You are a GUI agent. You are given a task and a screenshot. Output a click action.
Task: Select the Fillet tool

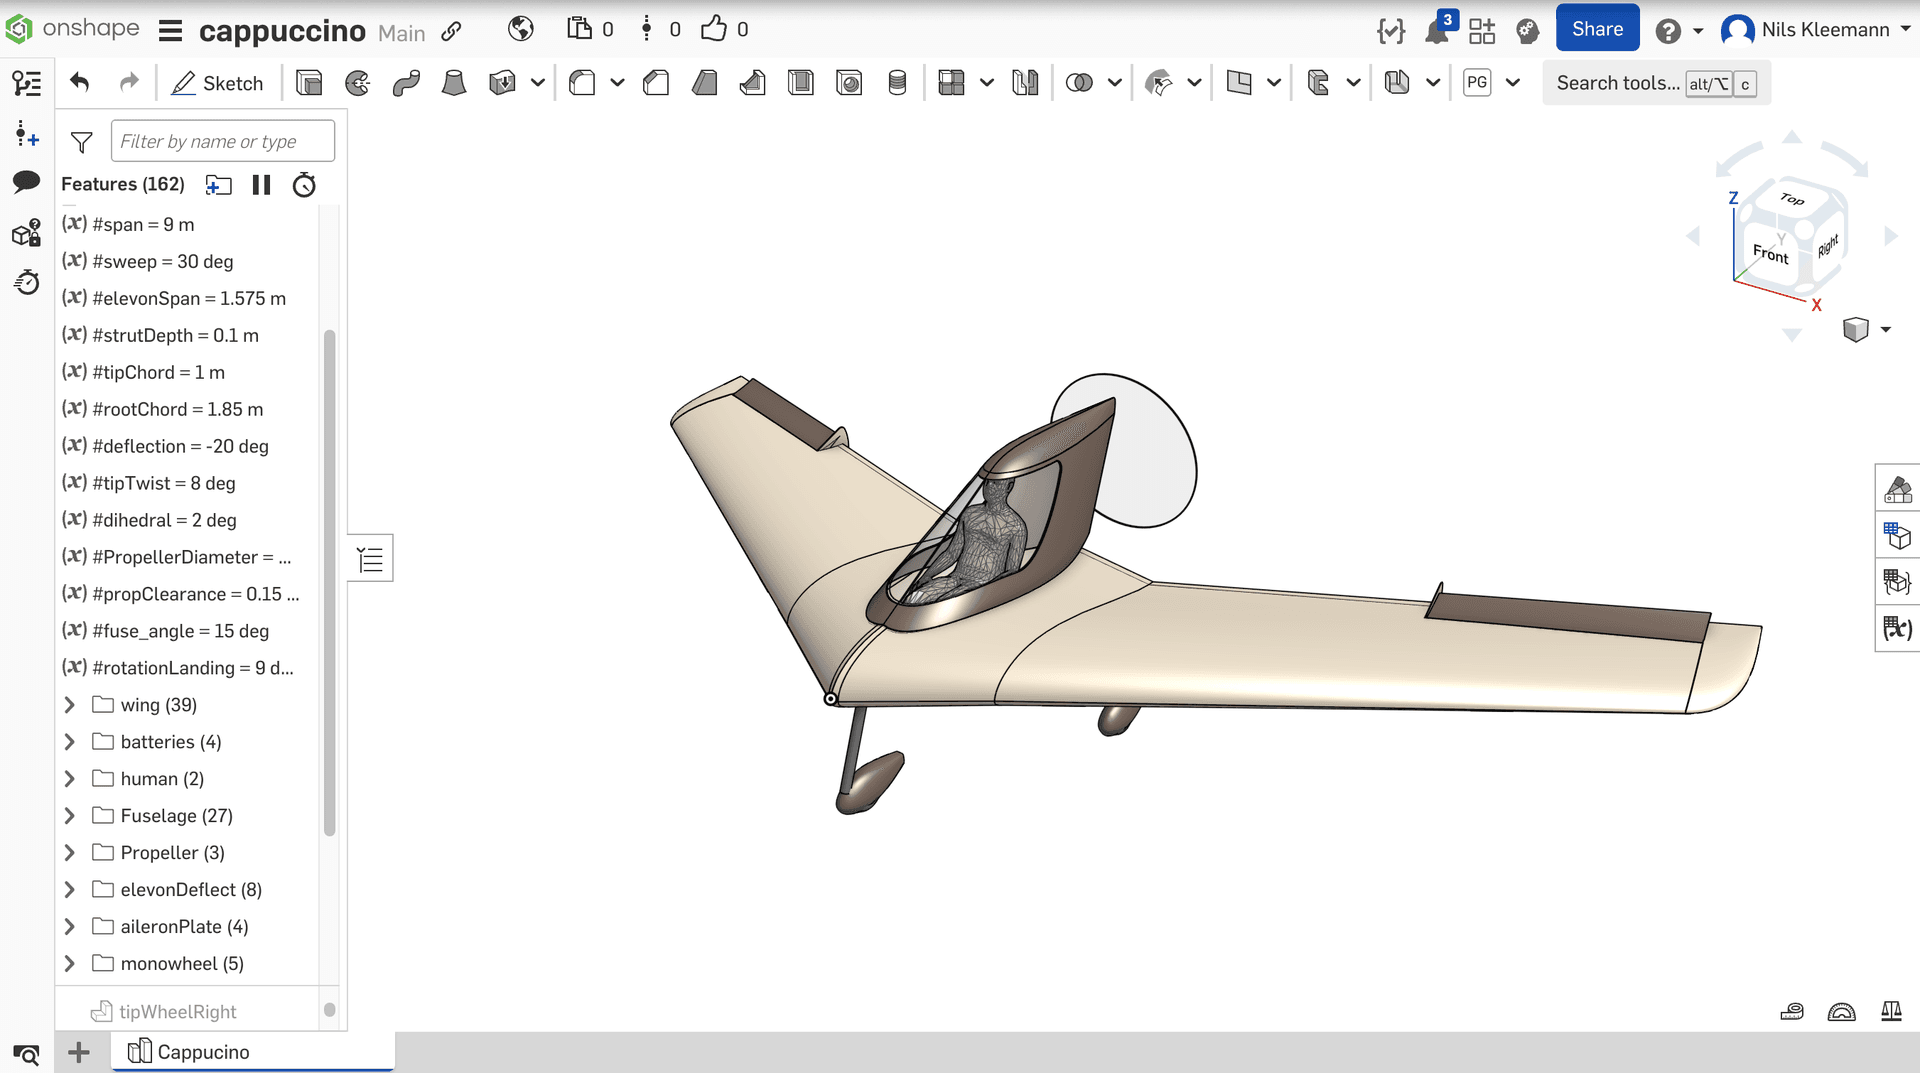coord(582,83)
